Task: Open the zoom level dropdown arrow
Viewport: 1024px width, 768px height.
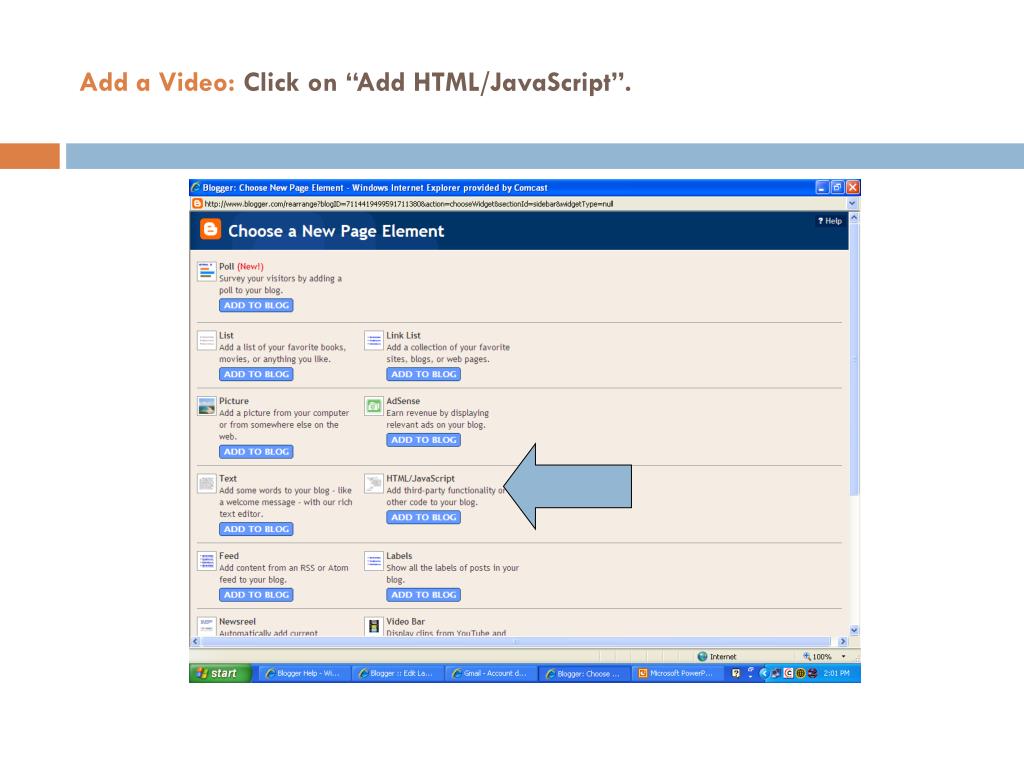Action: [843, 656]
